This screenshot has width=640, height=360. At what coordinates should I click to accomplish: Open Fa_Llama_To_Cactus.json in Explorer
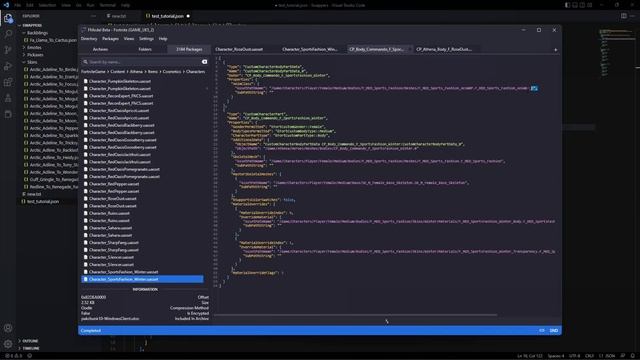51,40
